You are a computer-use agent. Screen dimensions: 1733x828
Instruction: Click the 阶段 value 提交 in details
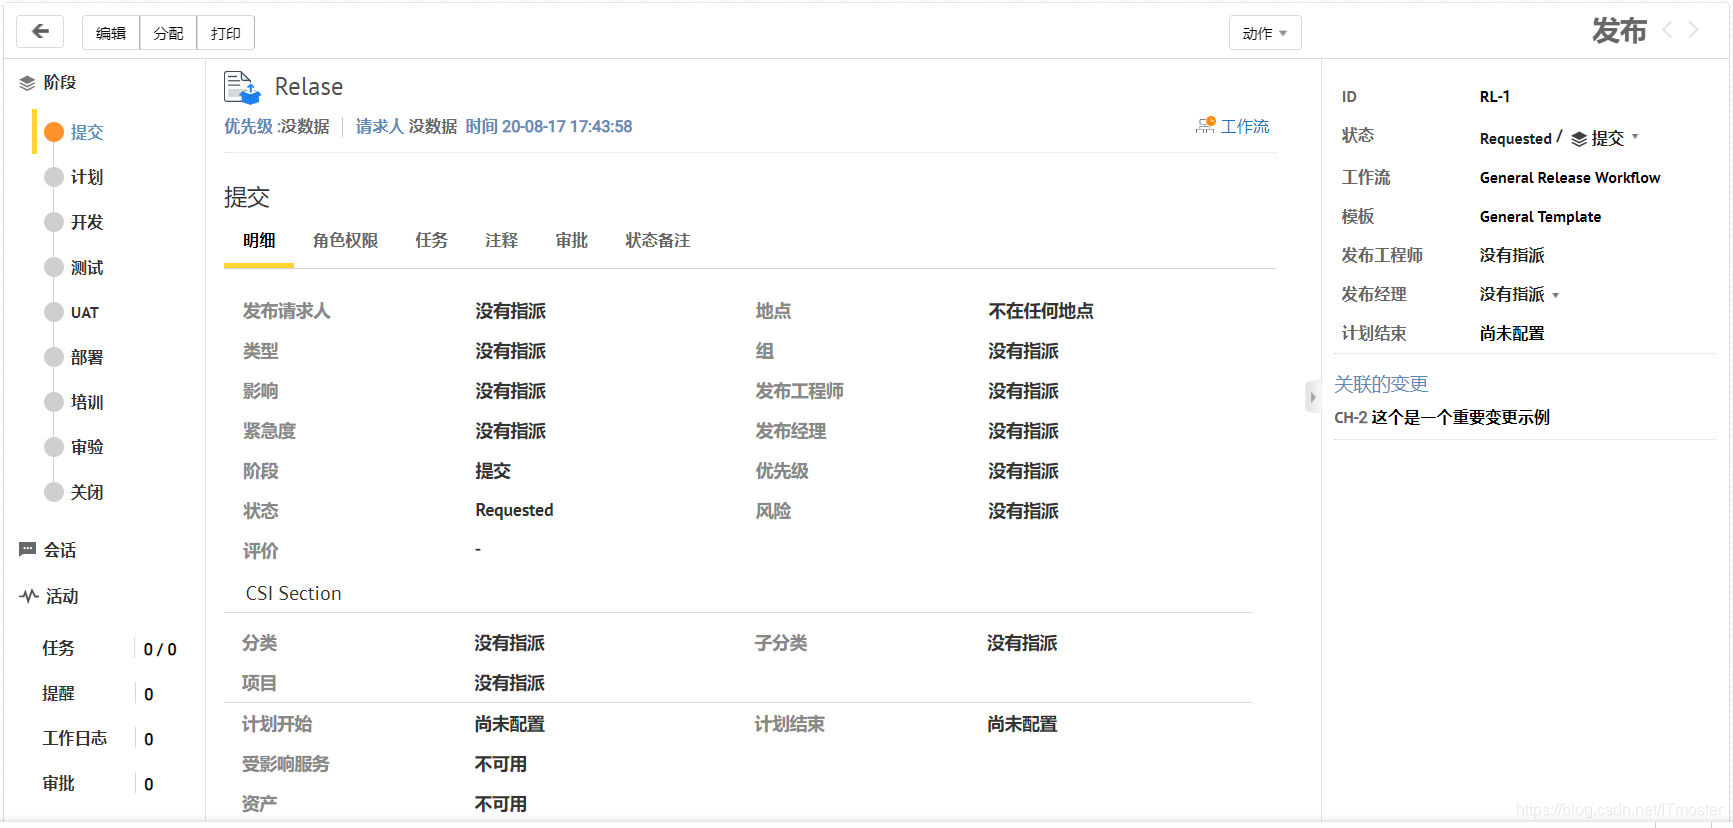click(x=493, y=471)
